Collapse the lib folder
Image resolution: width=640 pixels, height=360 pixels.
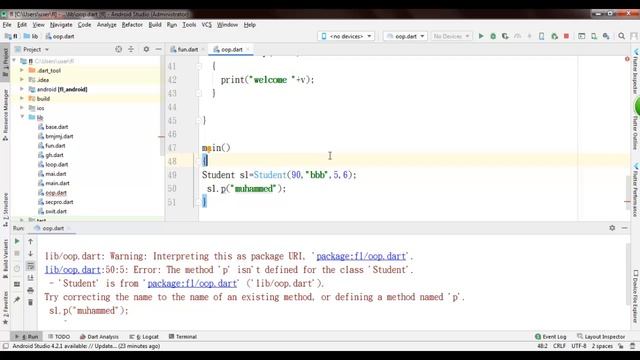point(22,117)
